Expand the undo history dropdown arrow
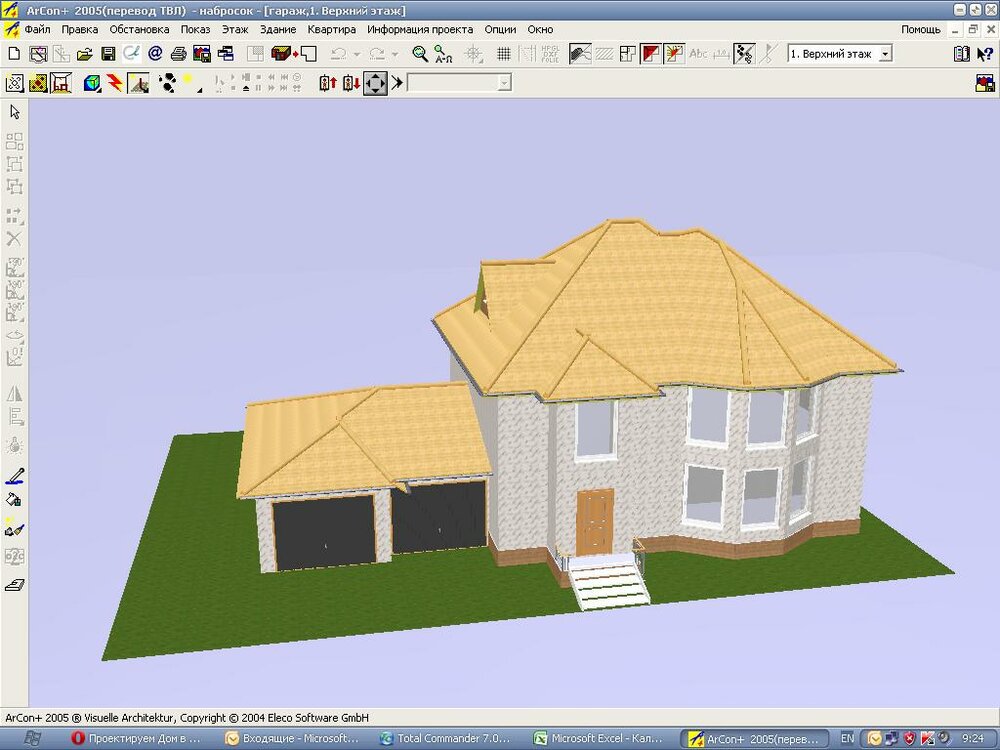Viewport: 1000px width, 750px height. (x=358, y=54)
